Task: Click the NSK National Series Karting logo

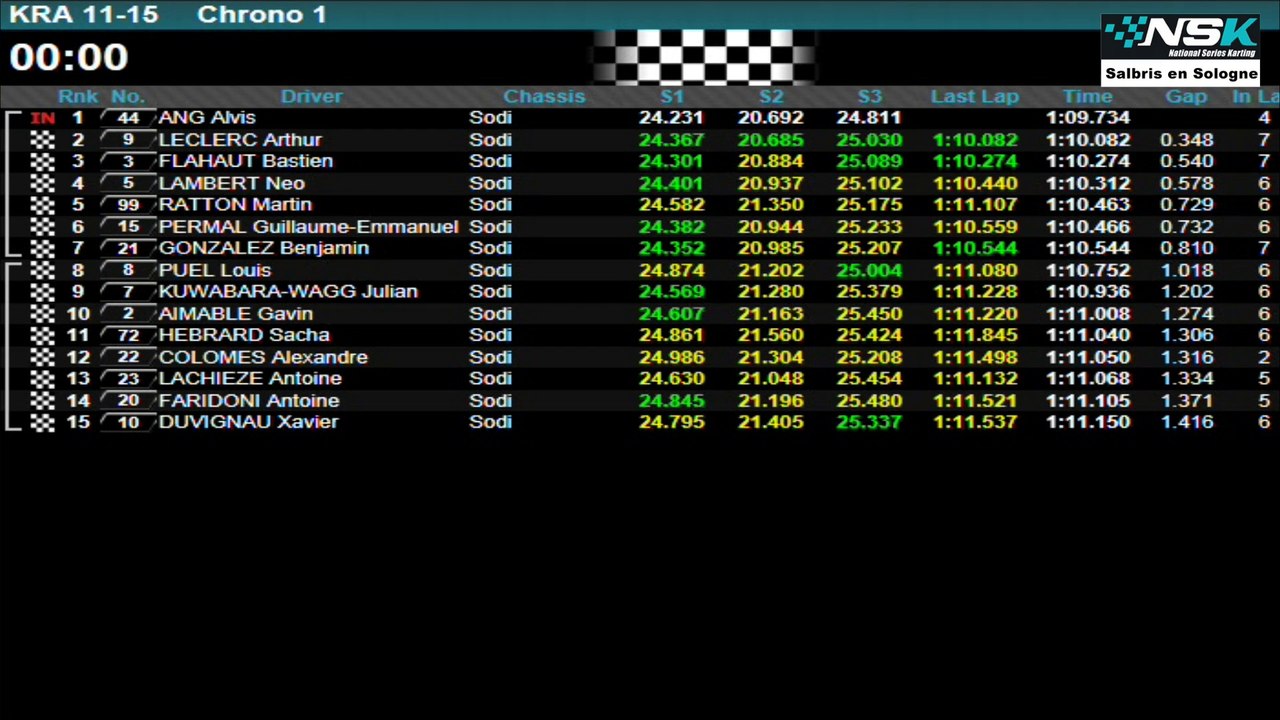Action: pos(1180,39)
